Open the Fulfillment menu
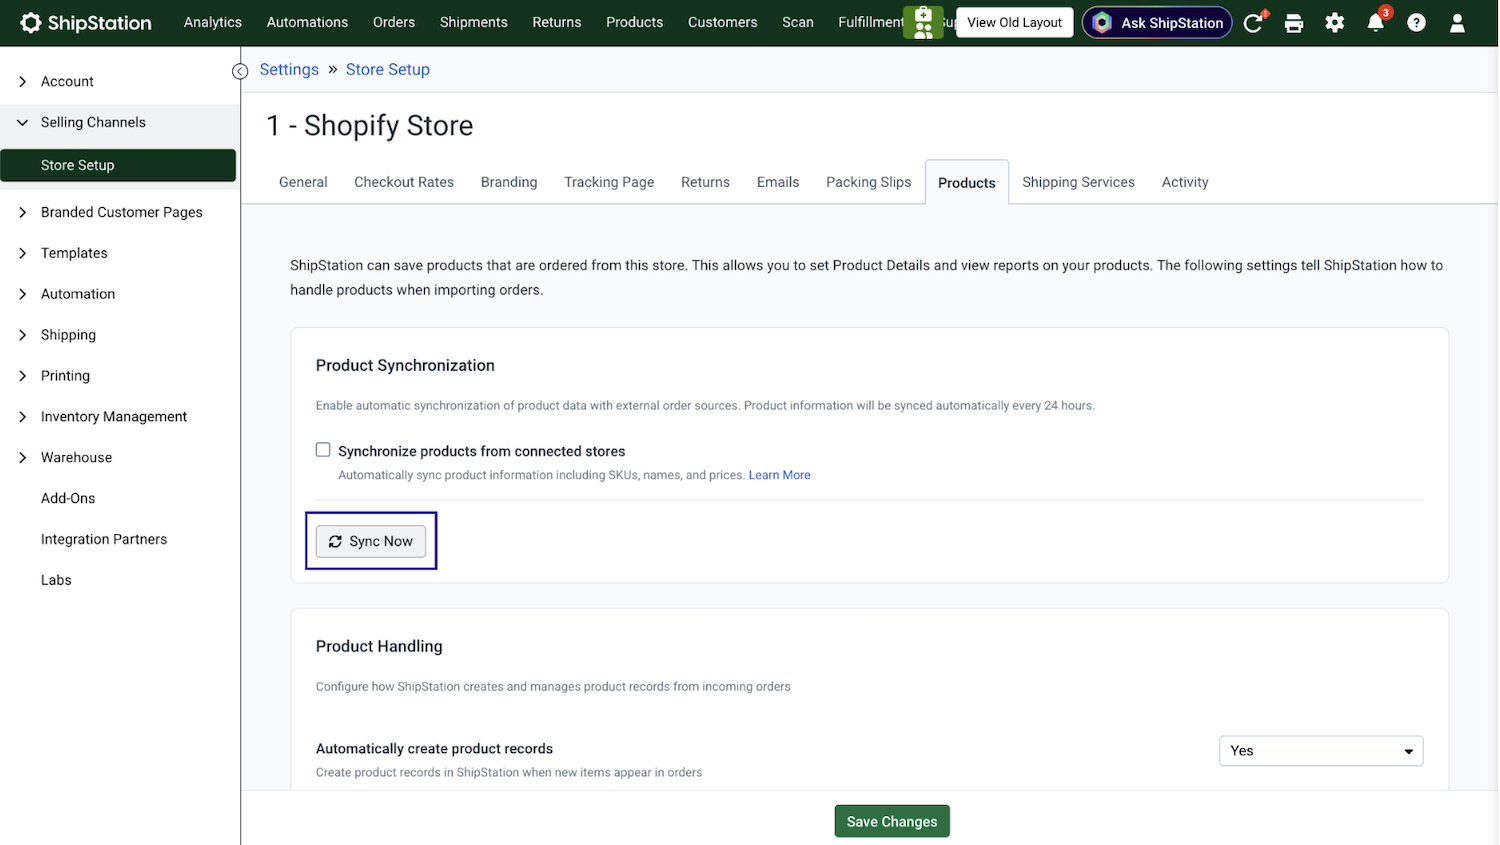1500x845 pixels. [x=871, y=22]
